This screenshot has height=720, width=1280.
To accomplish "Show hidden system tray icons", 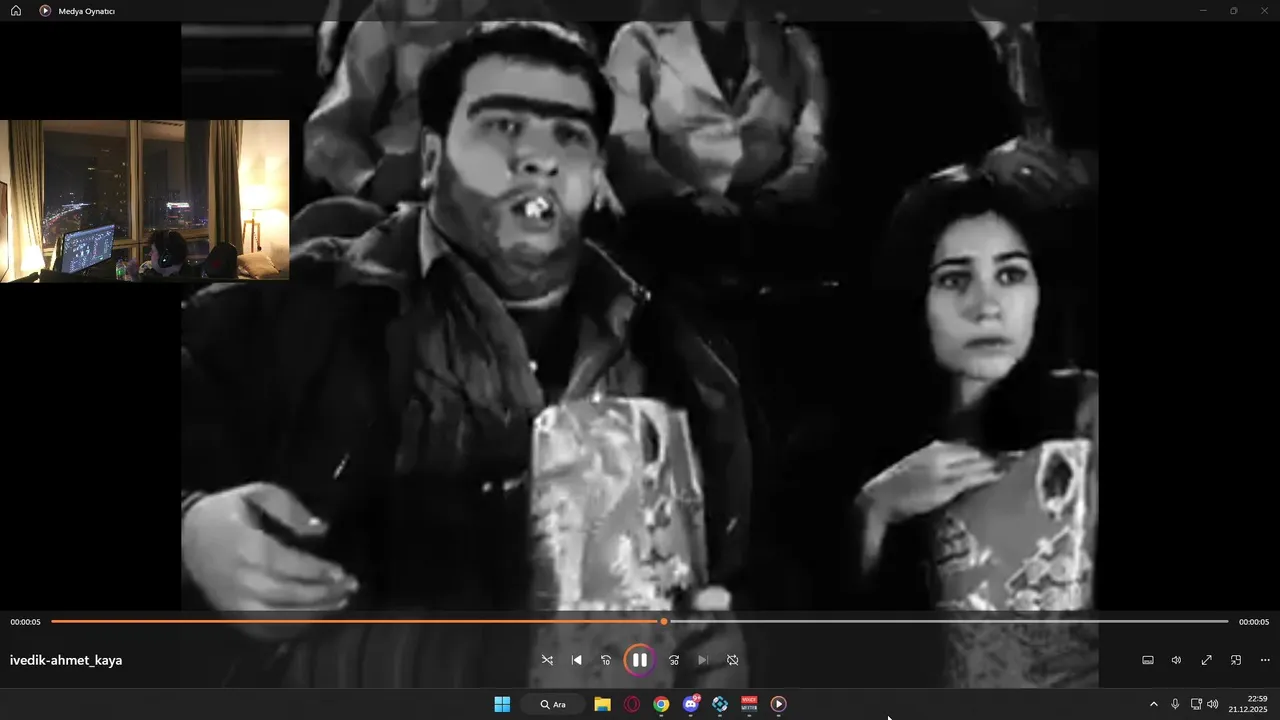I will click(x=1153, y=704).
